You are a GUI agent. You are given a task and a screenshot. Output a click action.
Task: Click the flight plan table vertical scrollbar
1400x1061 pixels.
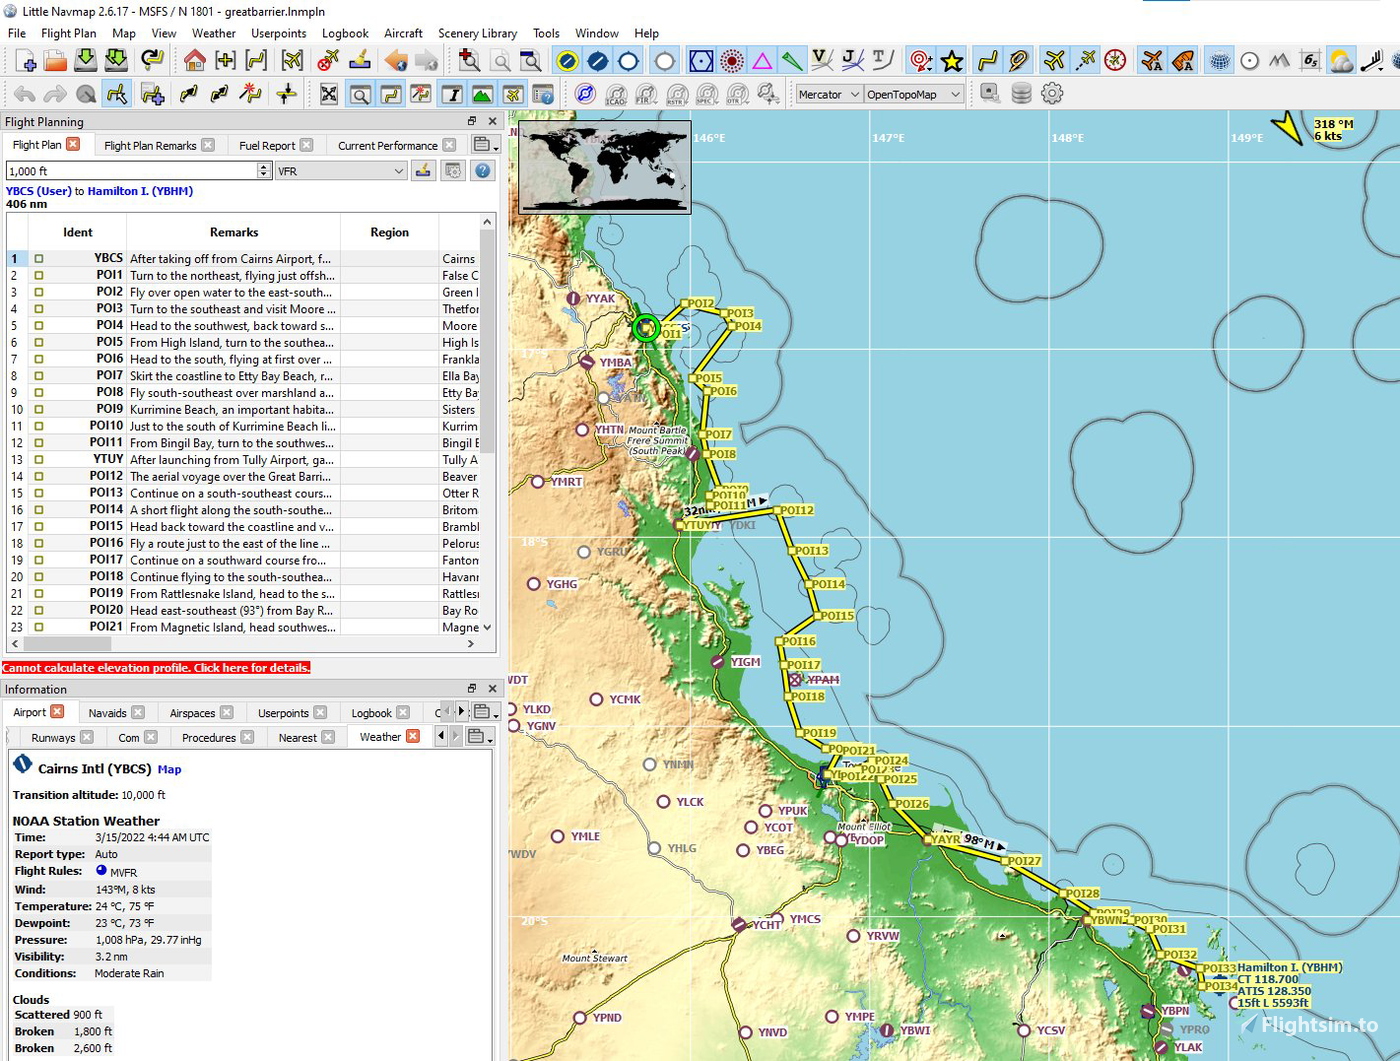488,425
